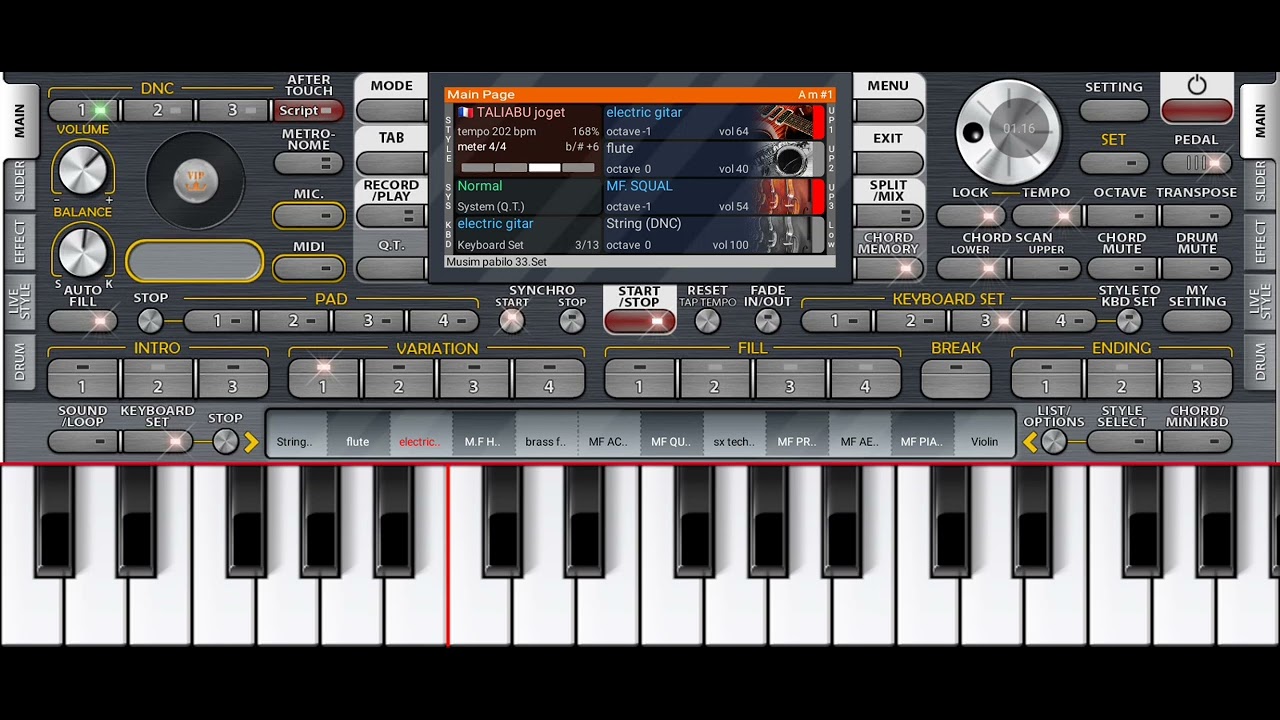Viewport: 1280px width, 720px height.
Task: Toggle DNC button 3
Action: (233, 111)
